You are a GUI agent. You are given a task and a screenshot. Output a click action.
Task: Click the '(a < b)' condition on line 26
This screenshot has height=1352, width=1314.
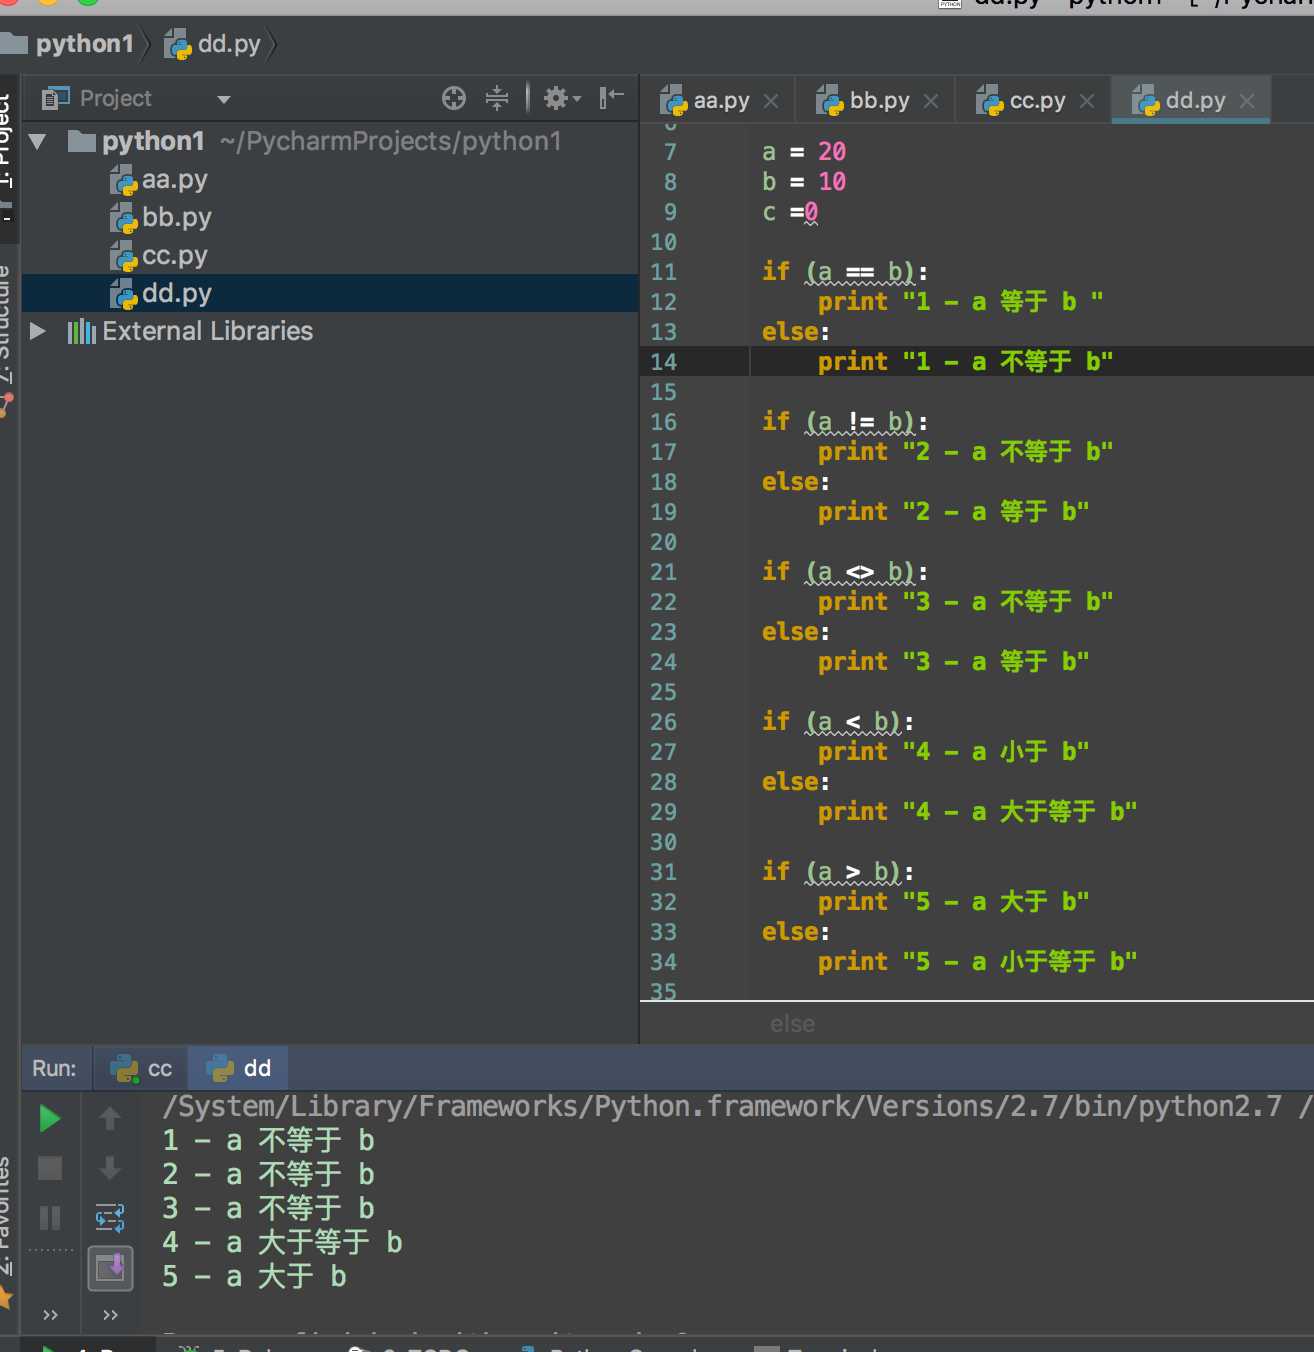[853, 722]
